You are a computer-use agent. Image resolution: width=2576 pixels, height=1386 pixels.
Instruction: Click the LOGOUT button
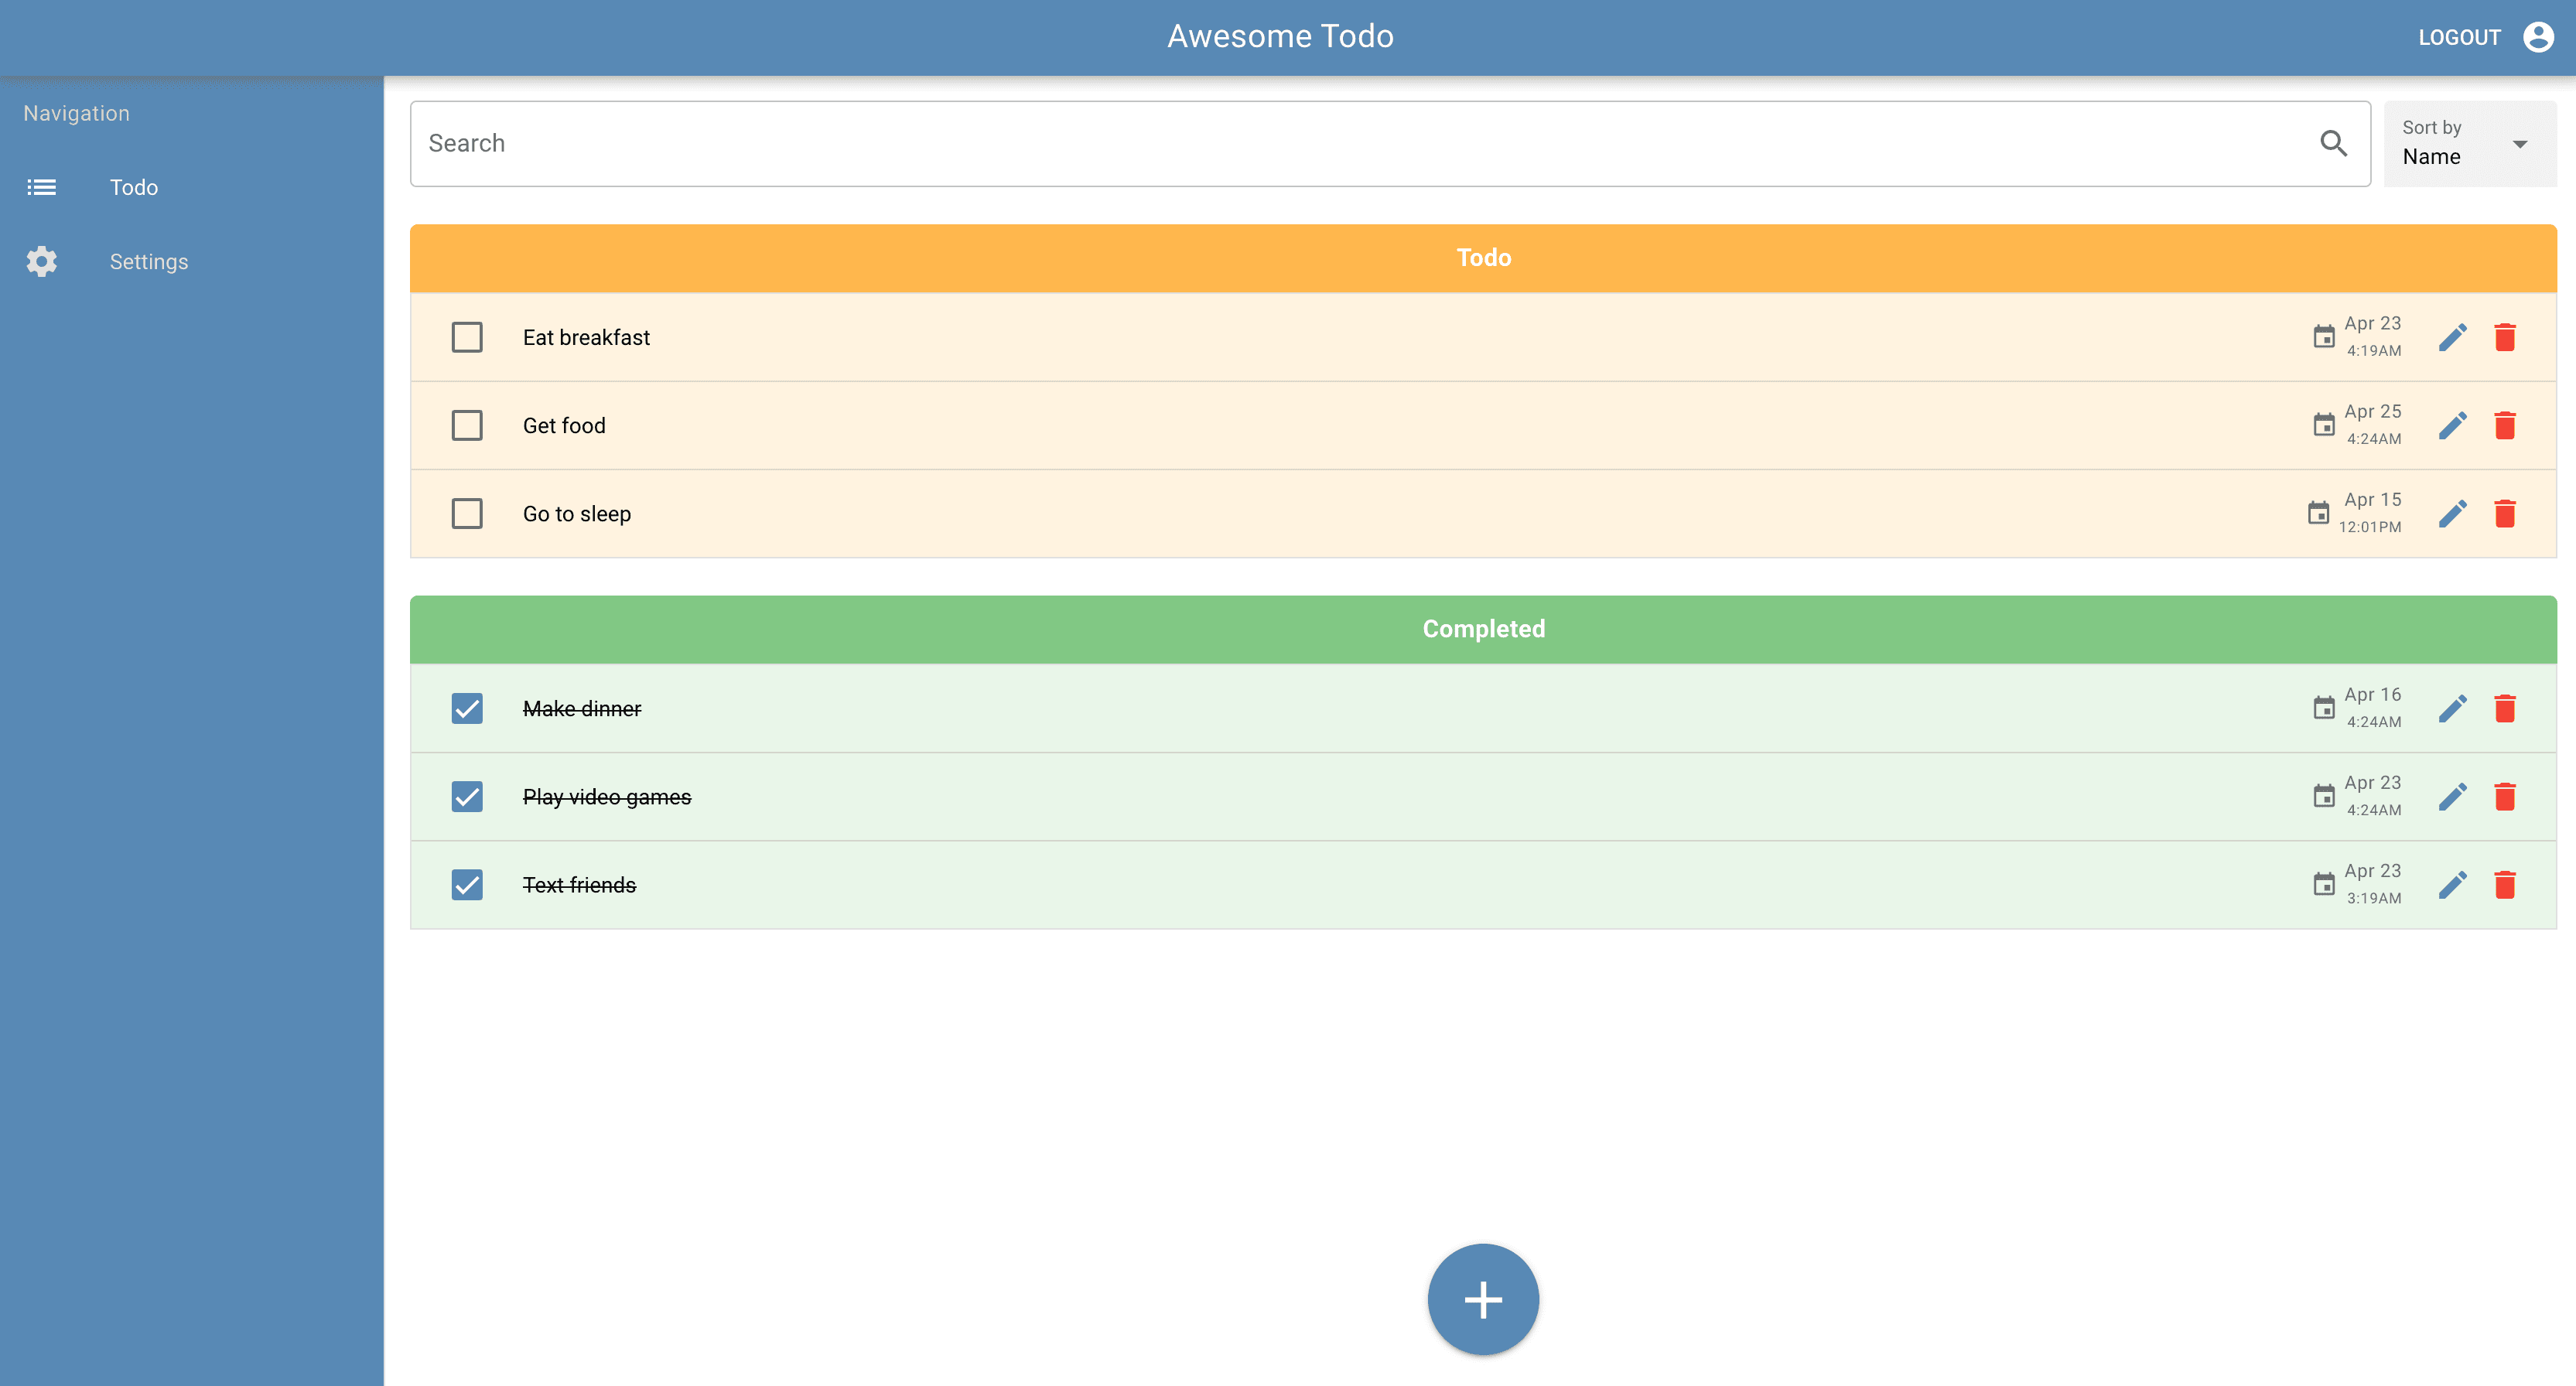[2458, 37]
